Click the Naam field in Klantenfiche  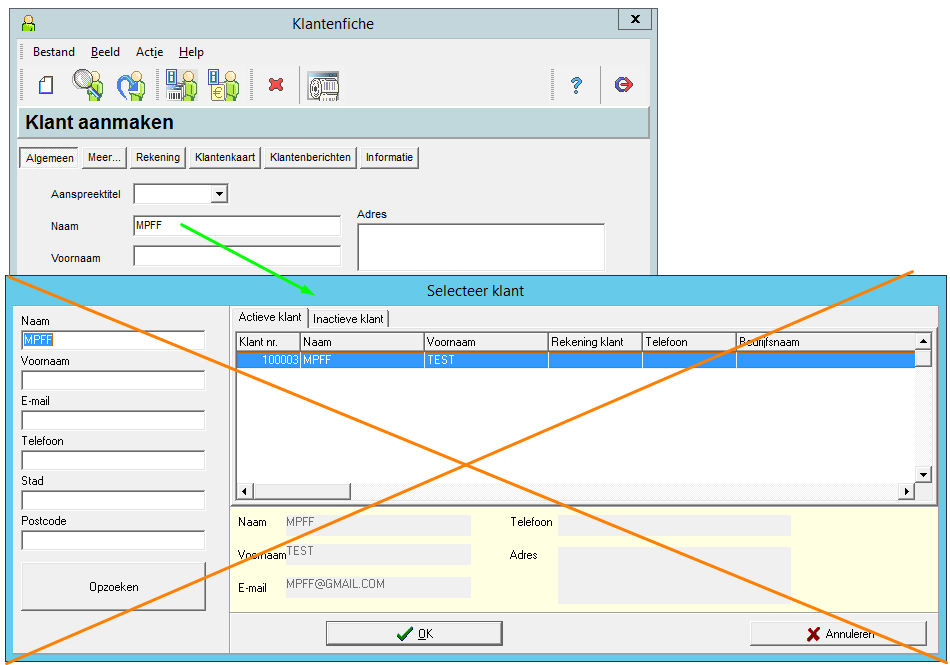tap(237, 226)
